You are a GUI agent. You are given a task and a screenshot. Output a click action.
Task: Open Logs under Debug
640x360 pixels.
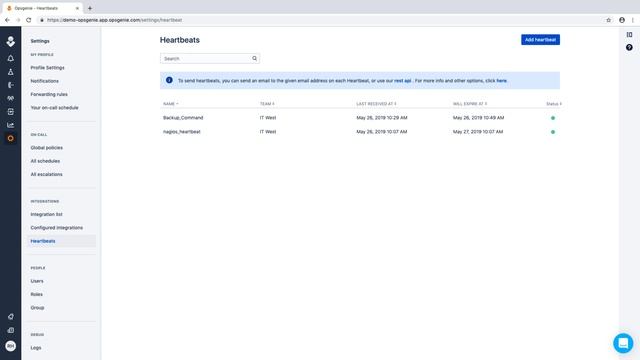[x=36, y=348]
